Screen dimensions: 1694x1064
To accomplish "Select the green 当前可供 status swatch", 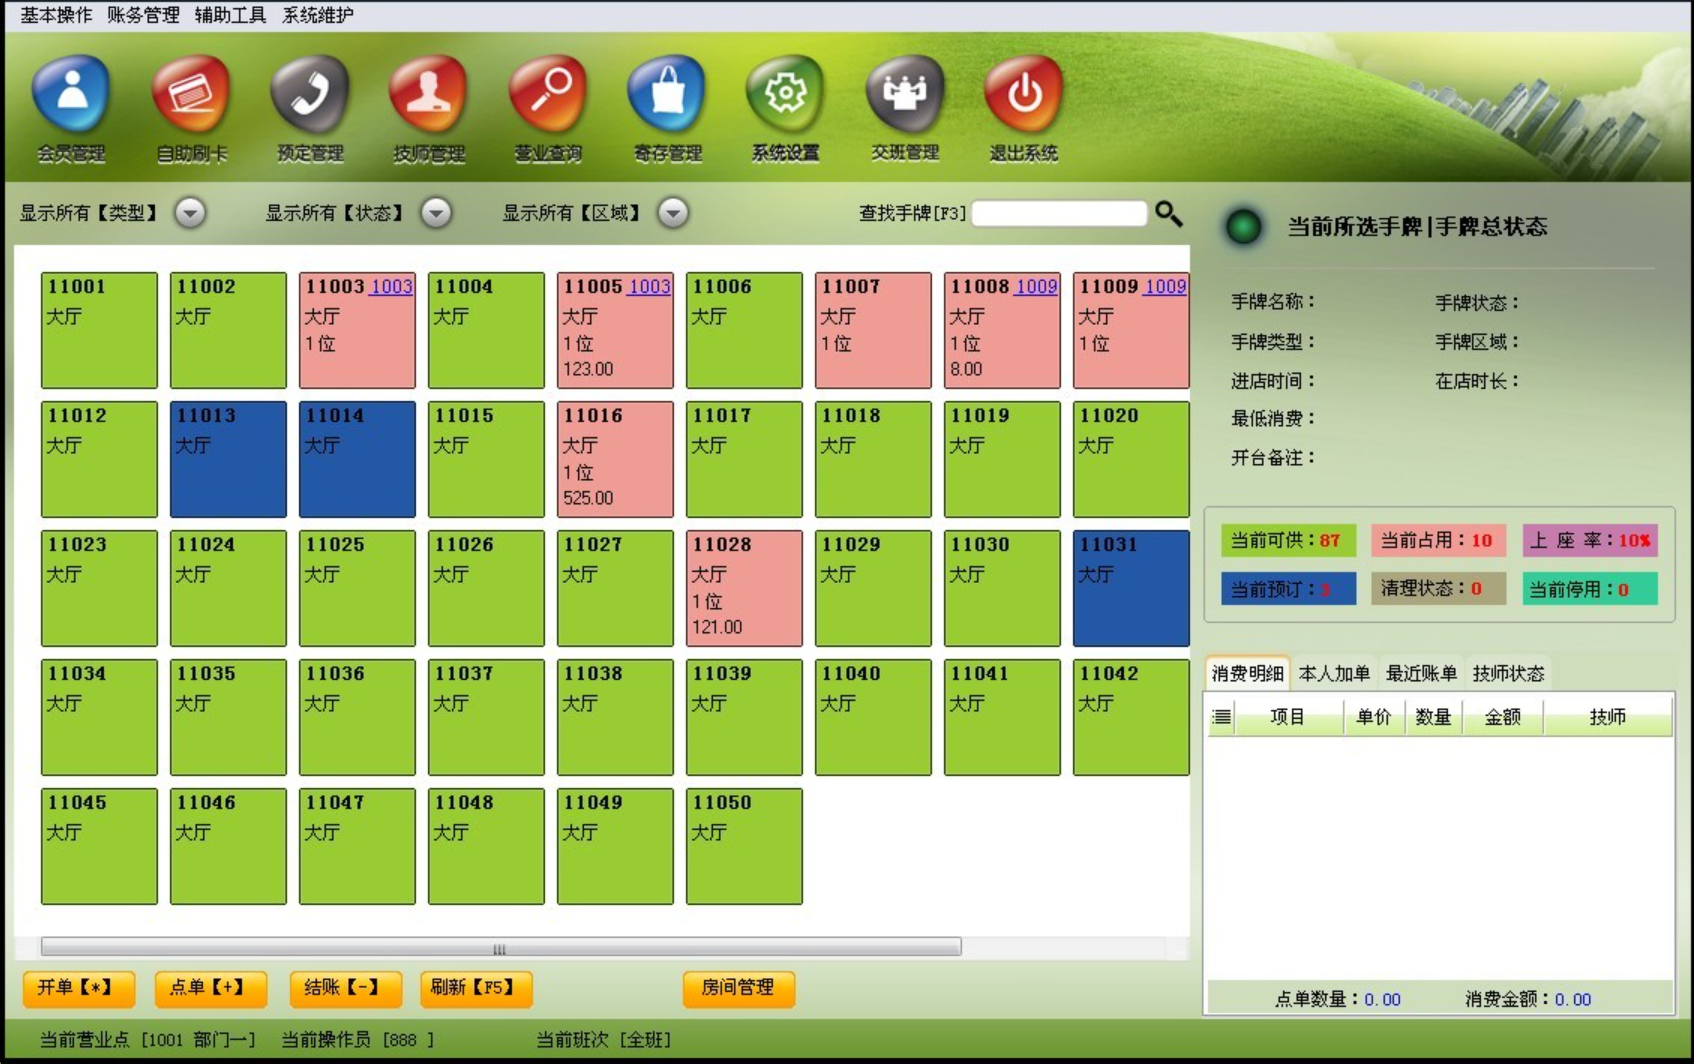I will 1288,540.
